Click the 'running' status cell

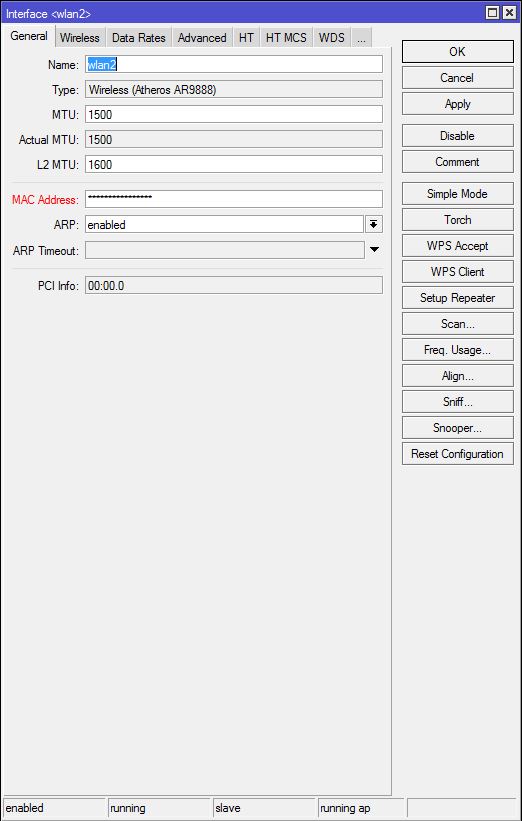(159, 808)
